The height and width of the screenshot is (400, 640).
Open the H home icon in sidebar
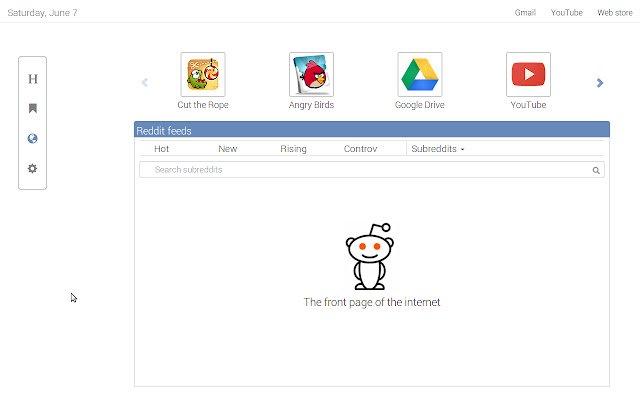click(x=33, y=79)
